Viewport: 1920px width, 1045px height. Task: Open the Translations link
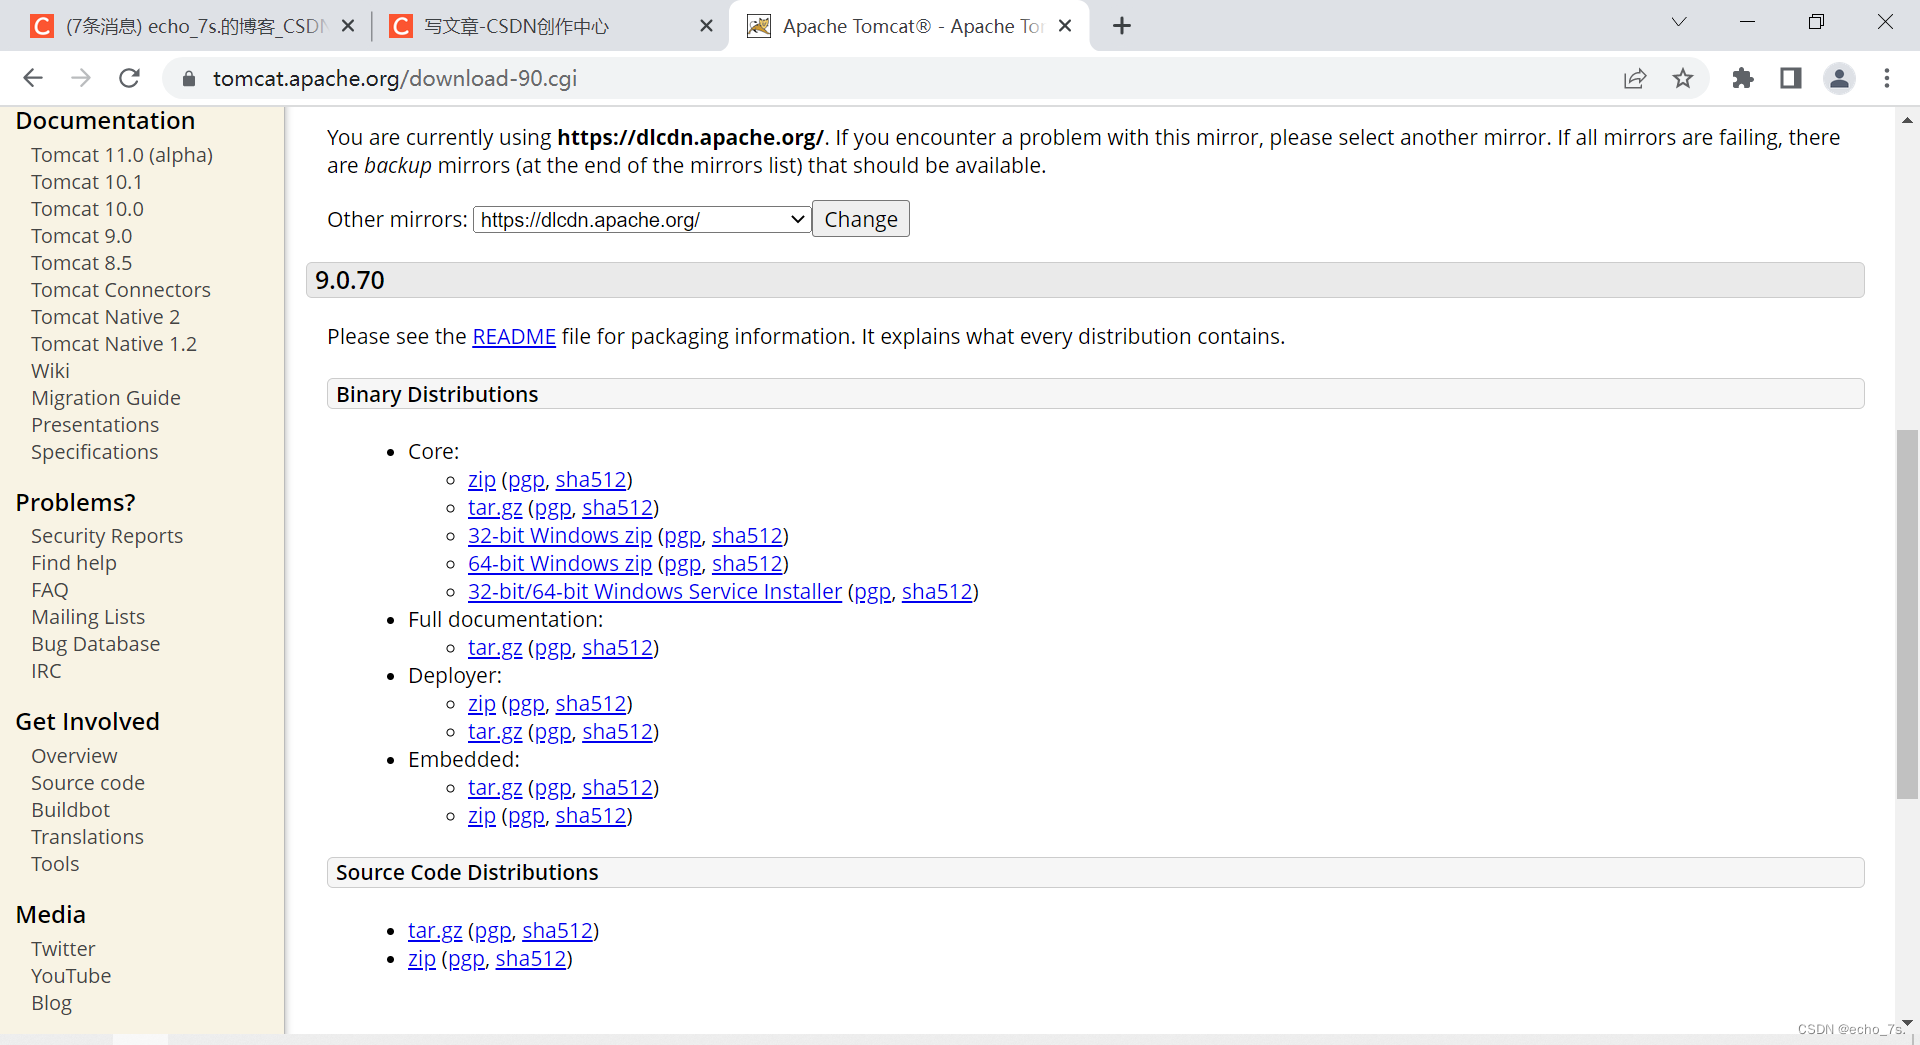[88, 837]
